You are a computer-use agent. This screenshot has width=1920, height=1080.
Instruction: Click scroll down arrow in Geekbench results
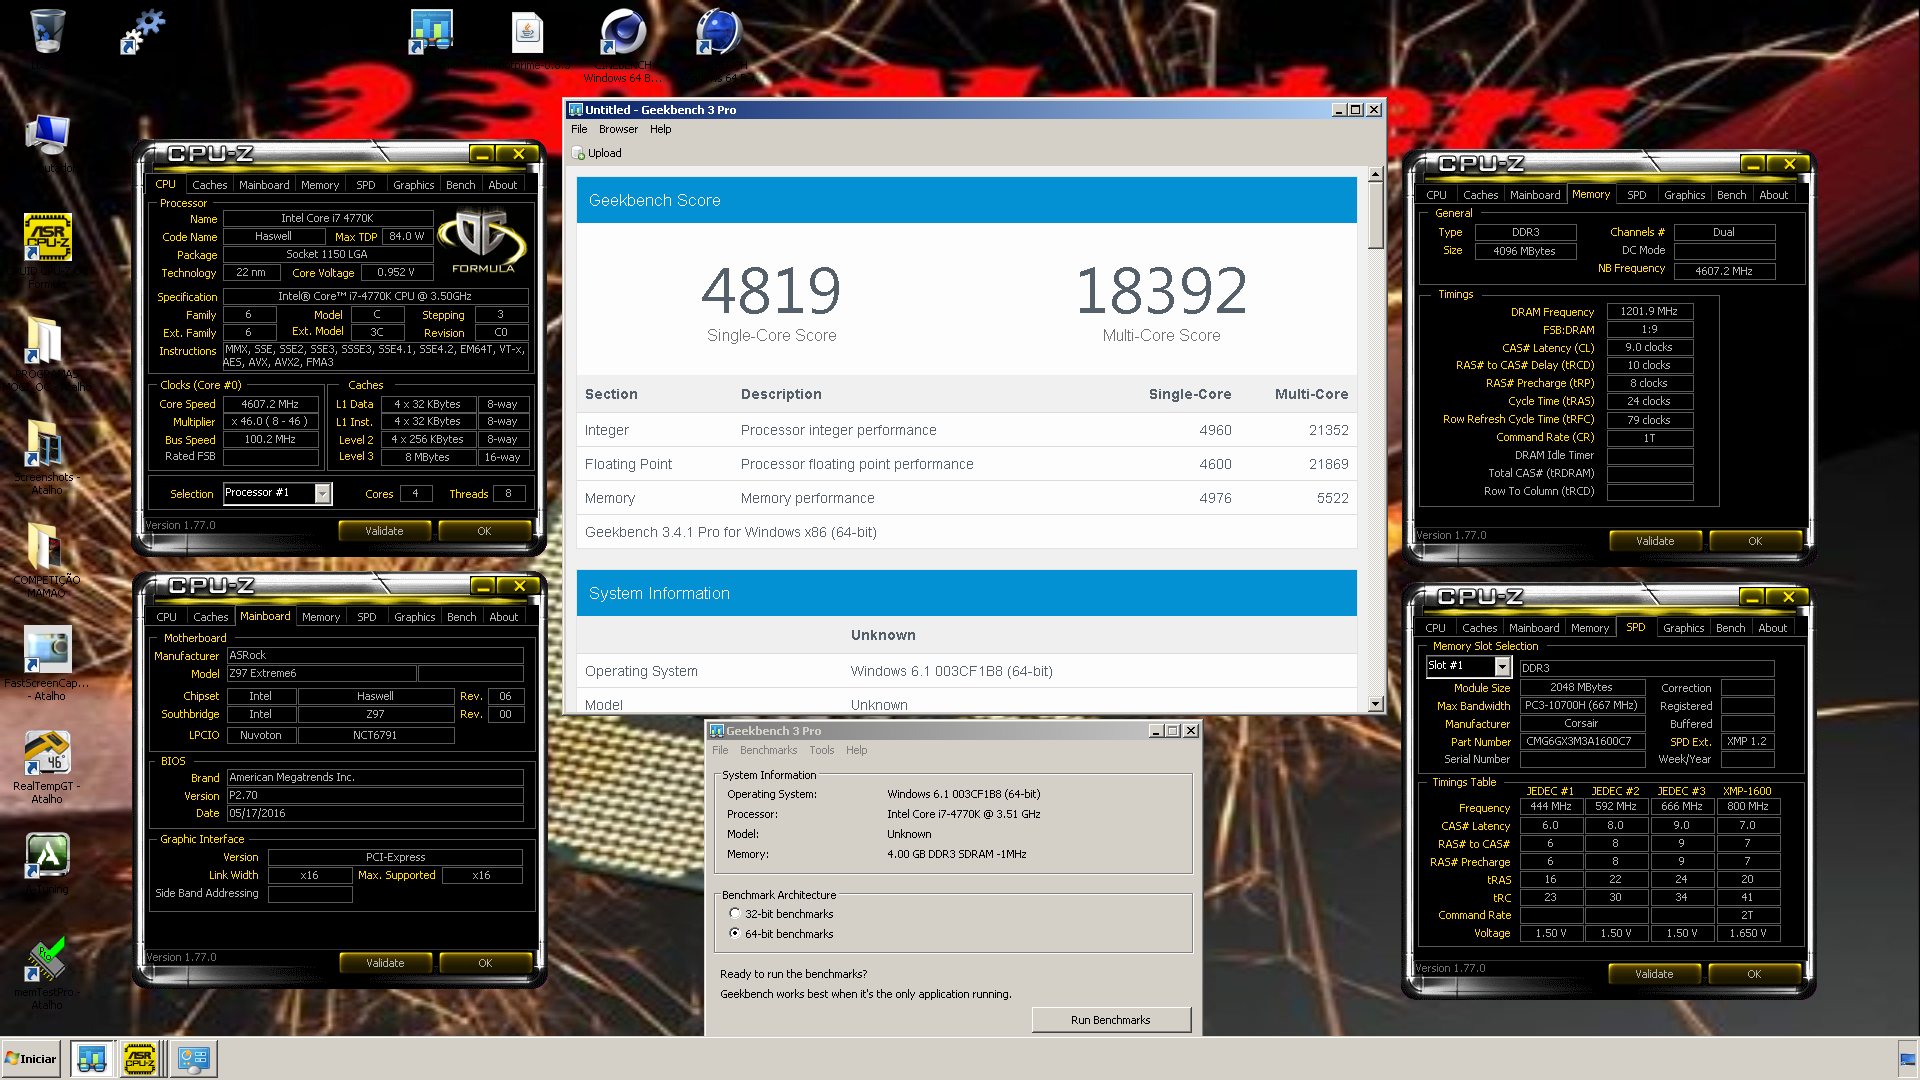[1375, 704]
